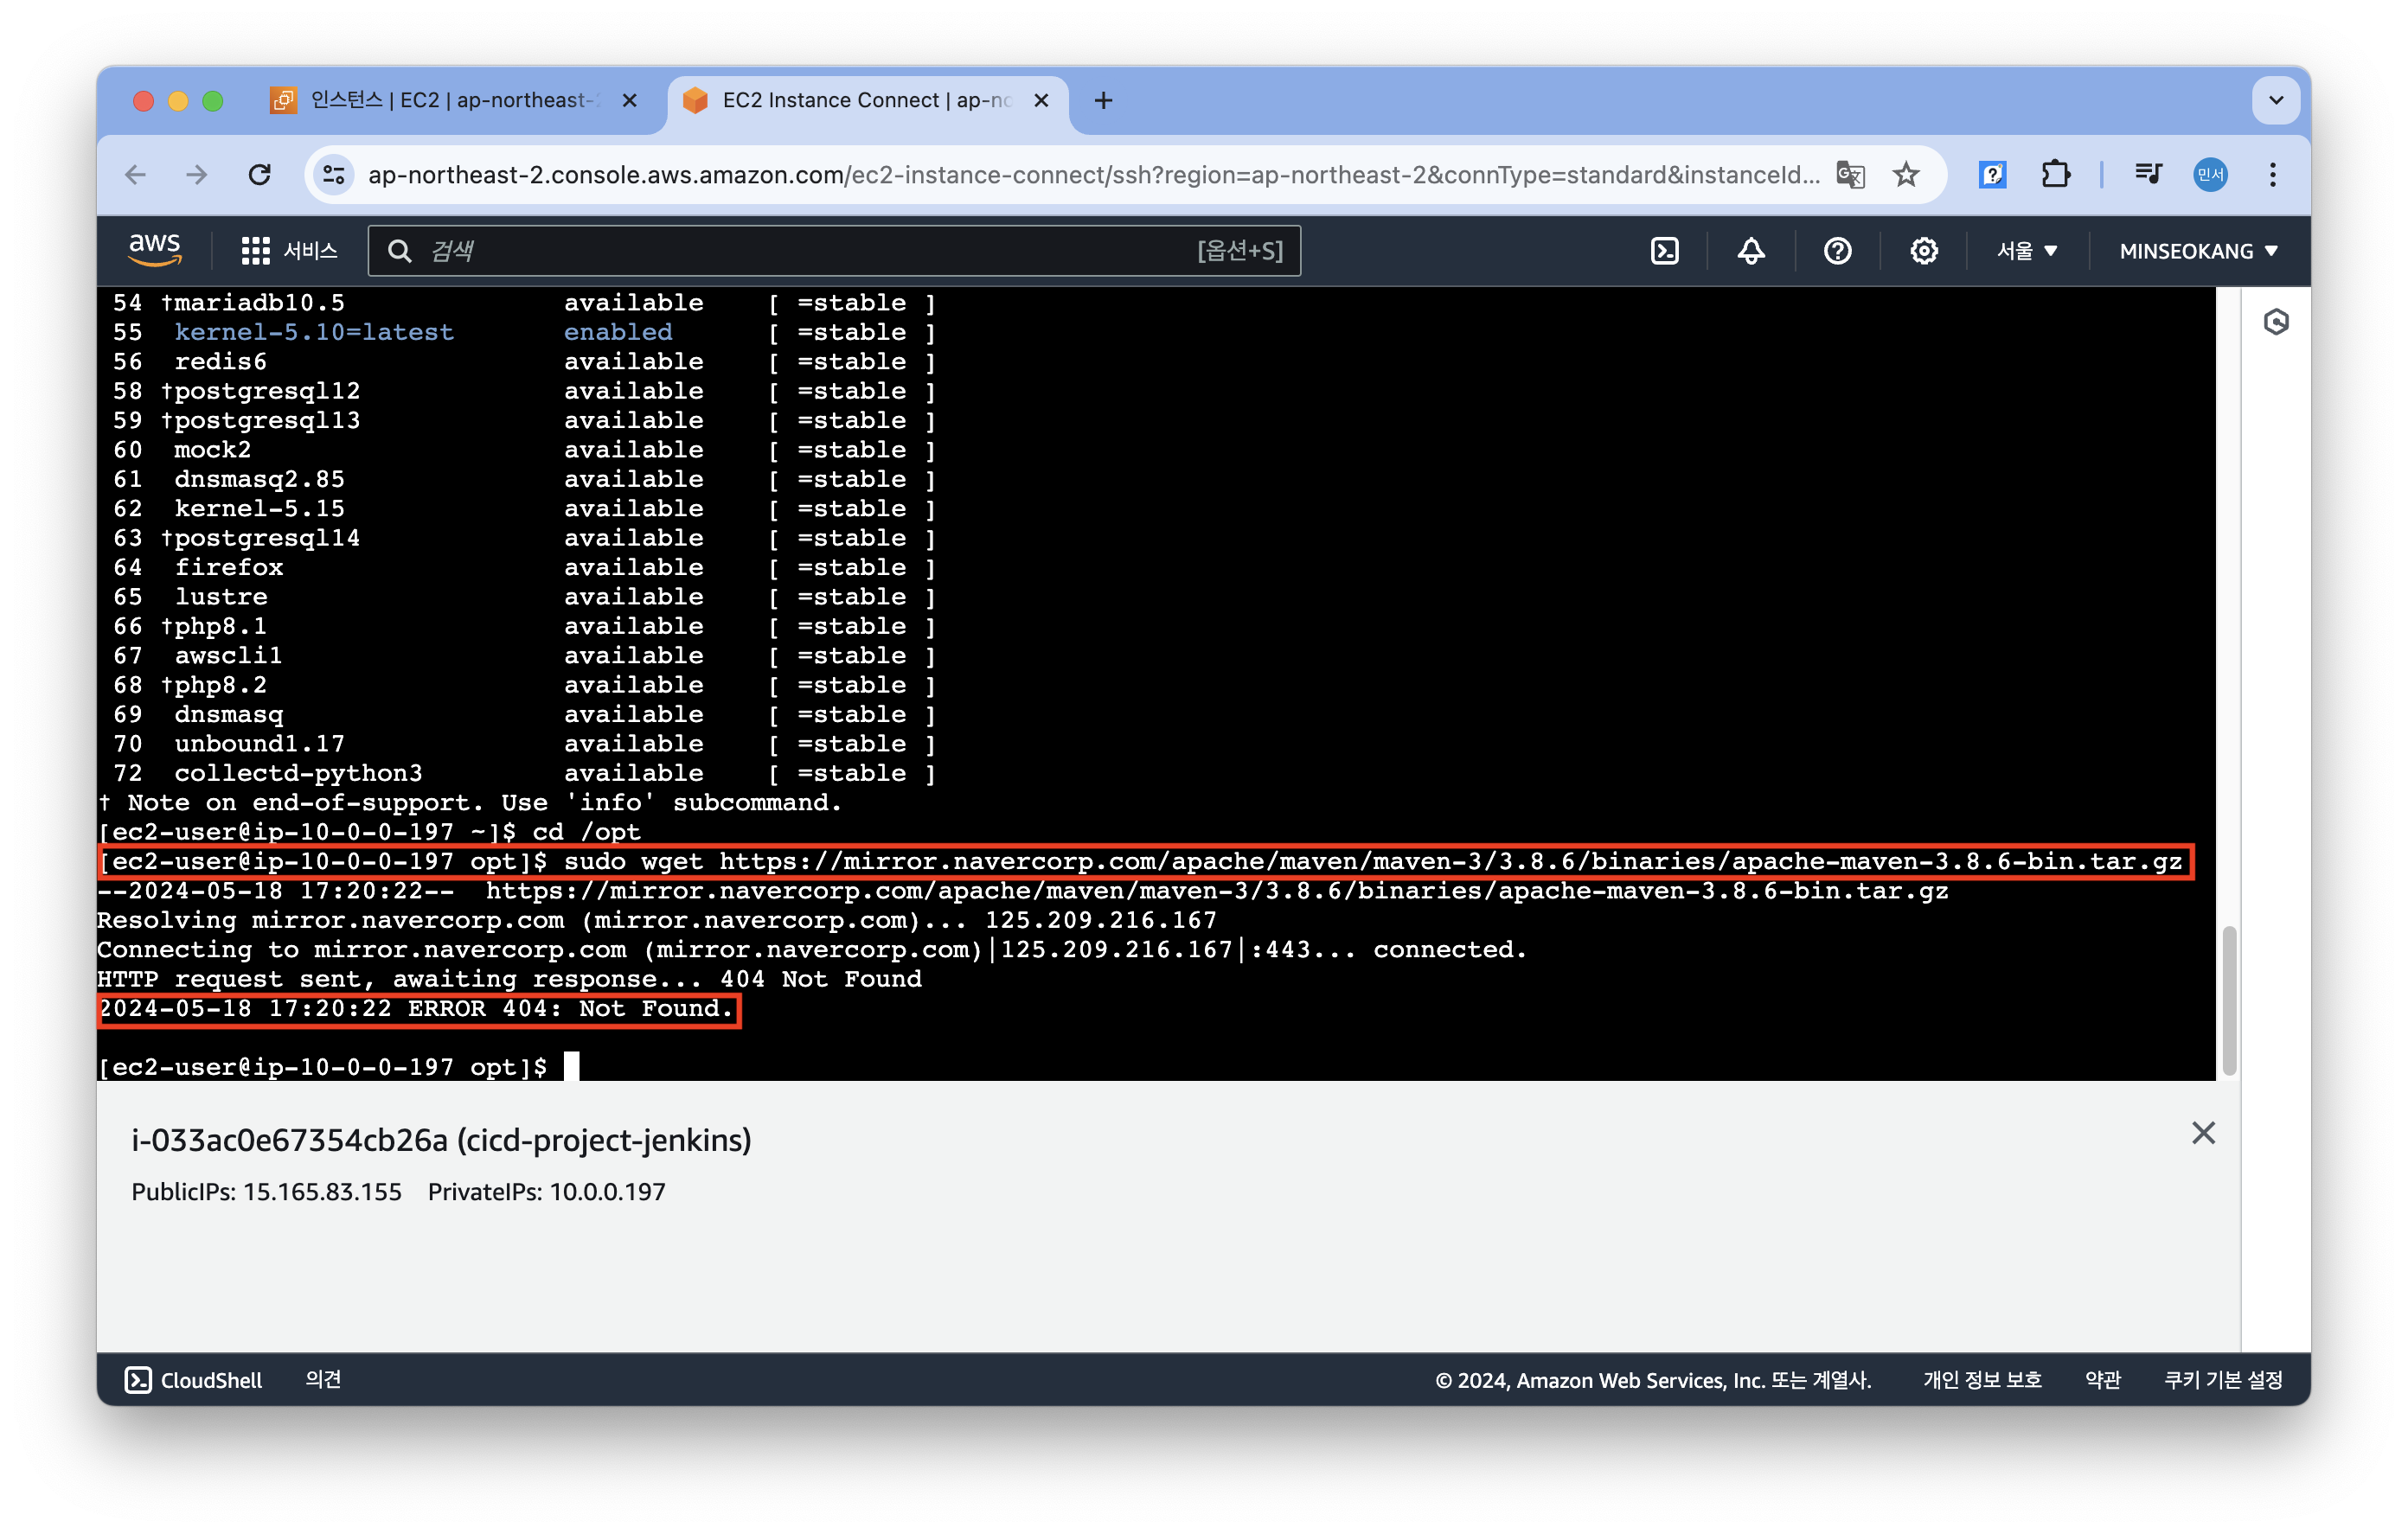The width and height of the screenshot is (2408, 1534).
Task: Bookmark this page with the star icon
Action: tap(1906, 175)
